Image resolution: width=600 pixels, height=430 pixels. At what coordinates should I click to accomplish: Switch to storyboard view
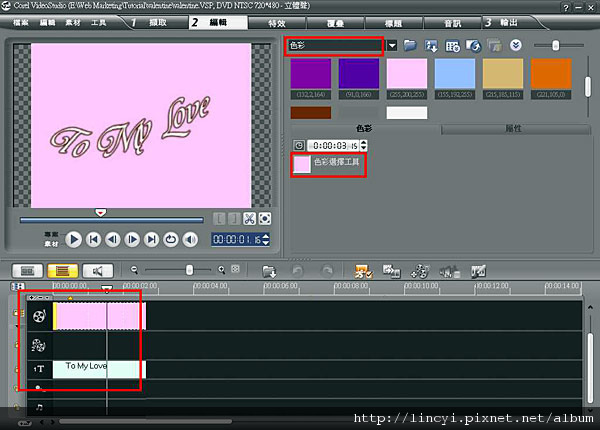coord(27,271)
